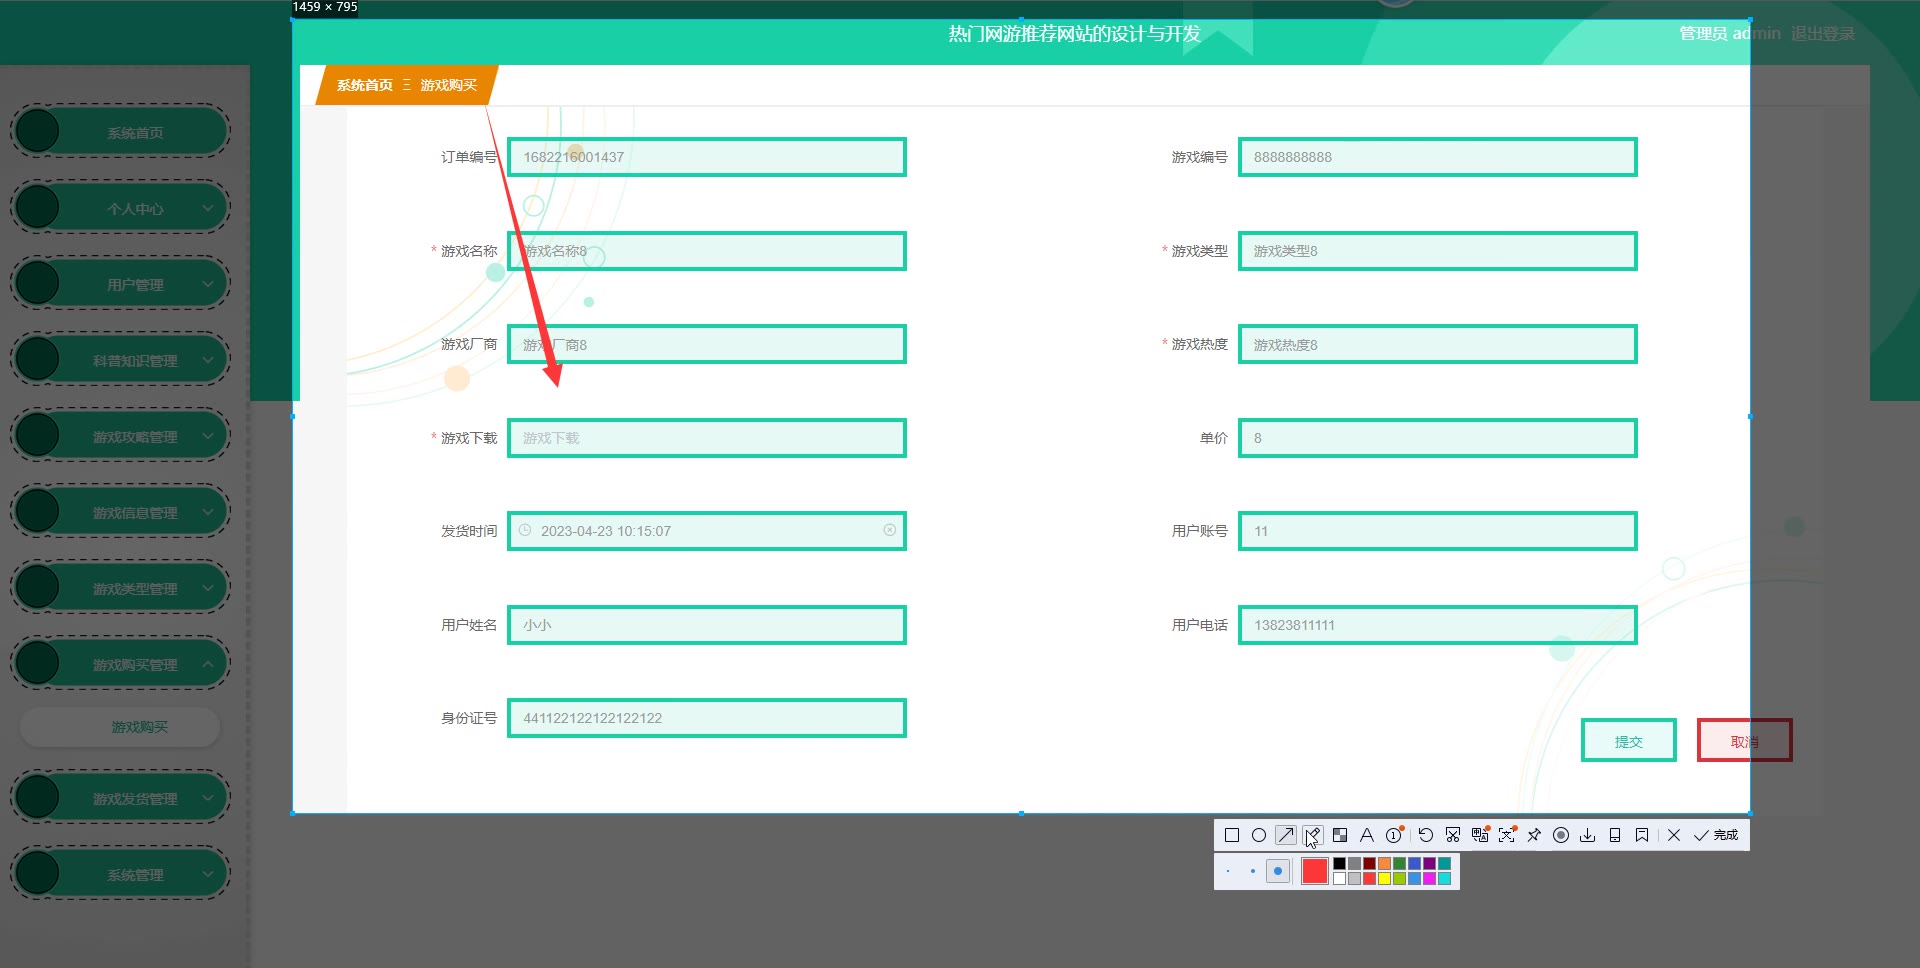Focus the 游戏名称 input field
The width and height of the screenshot is (1920, 968).
[x=707, y=251]
